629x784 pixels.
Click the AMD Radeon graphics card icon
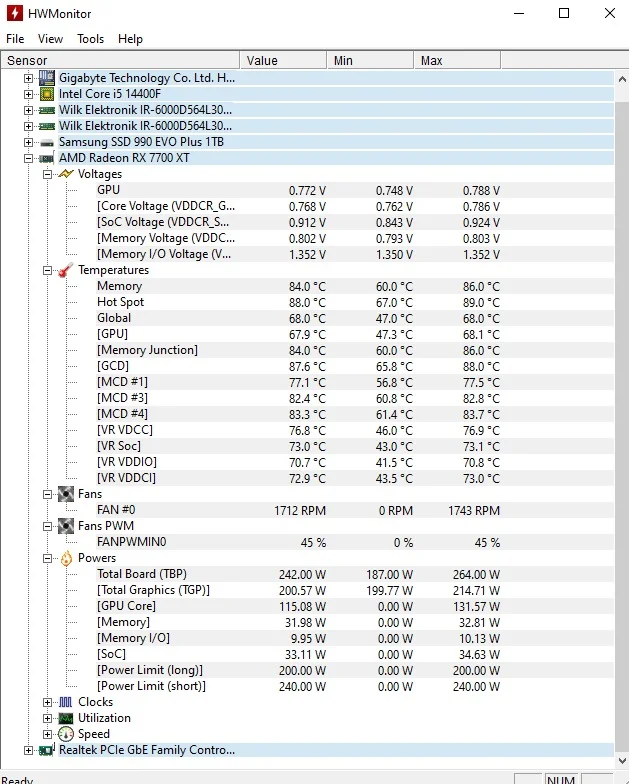[x=46, y=158]
